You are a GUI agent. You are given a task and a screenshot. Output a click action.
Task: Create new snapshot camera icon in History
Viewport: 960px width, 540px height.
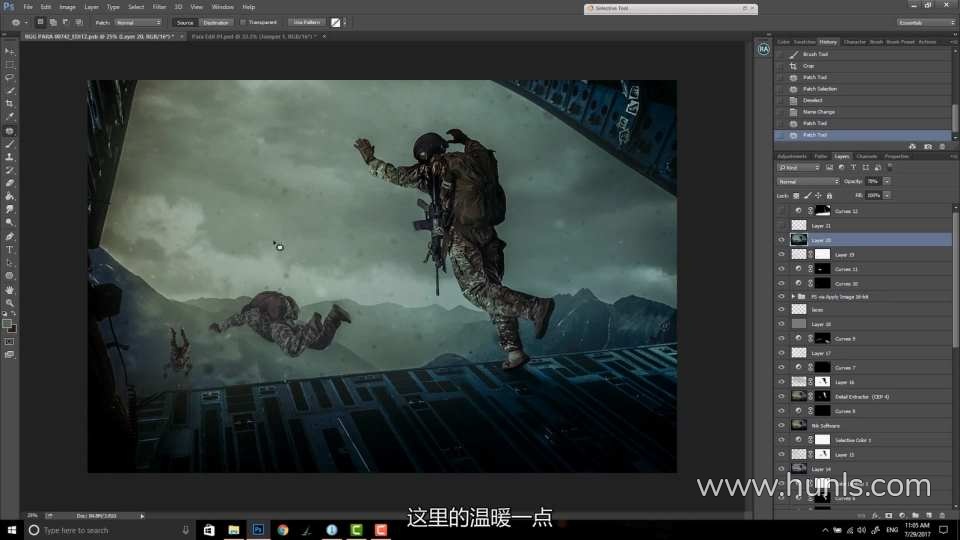click(x=928, y=146)
